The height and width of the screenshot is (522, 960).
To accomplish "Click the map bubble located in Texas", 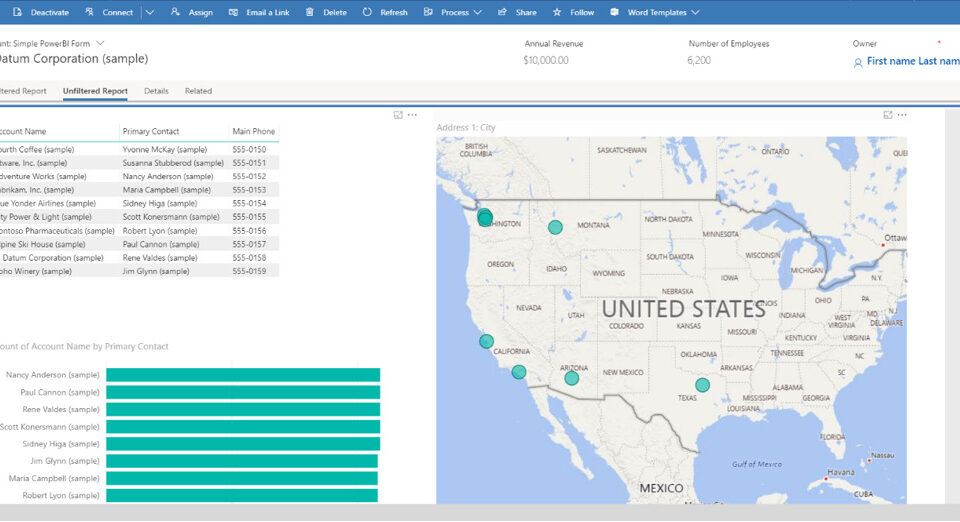I will [x=702, y=385].
